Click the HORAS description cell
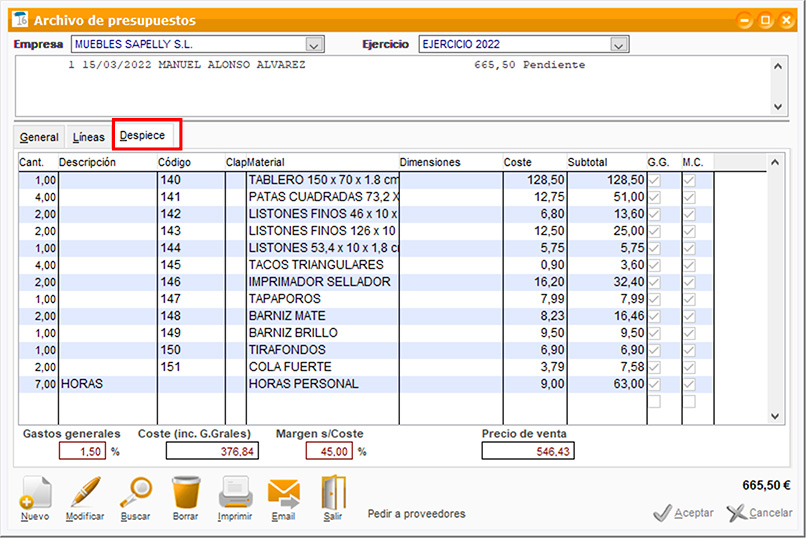Viewport: 806px width, 538px height. point(107,384)
